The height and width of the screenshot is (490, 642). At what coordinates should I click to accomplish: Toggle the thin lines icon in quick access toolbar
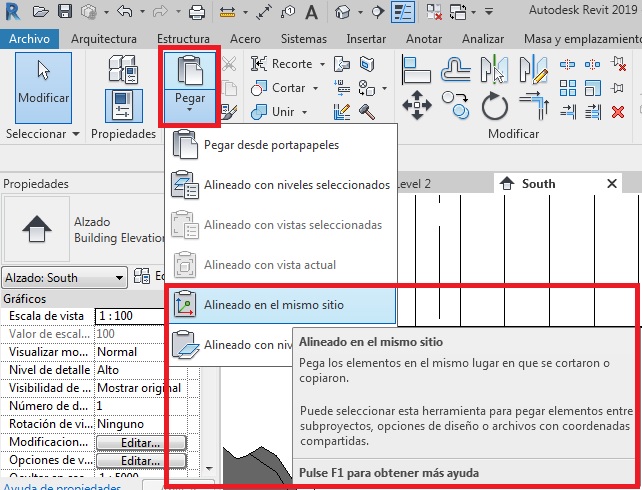403,13
